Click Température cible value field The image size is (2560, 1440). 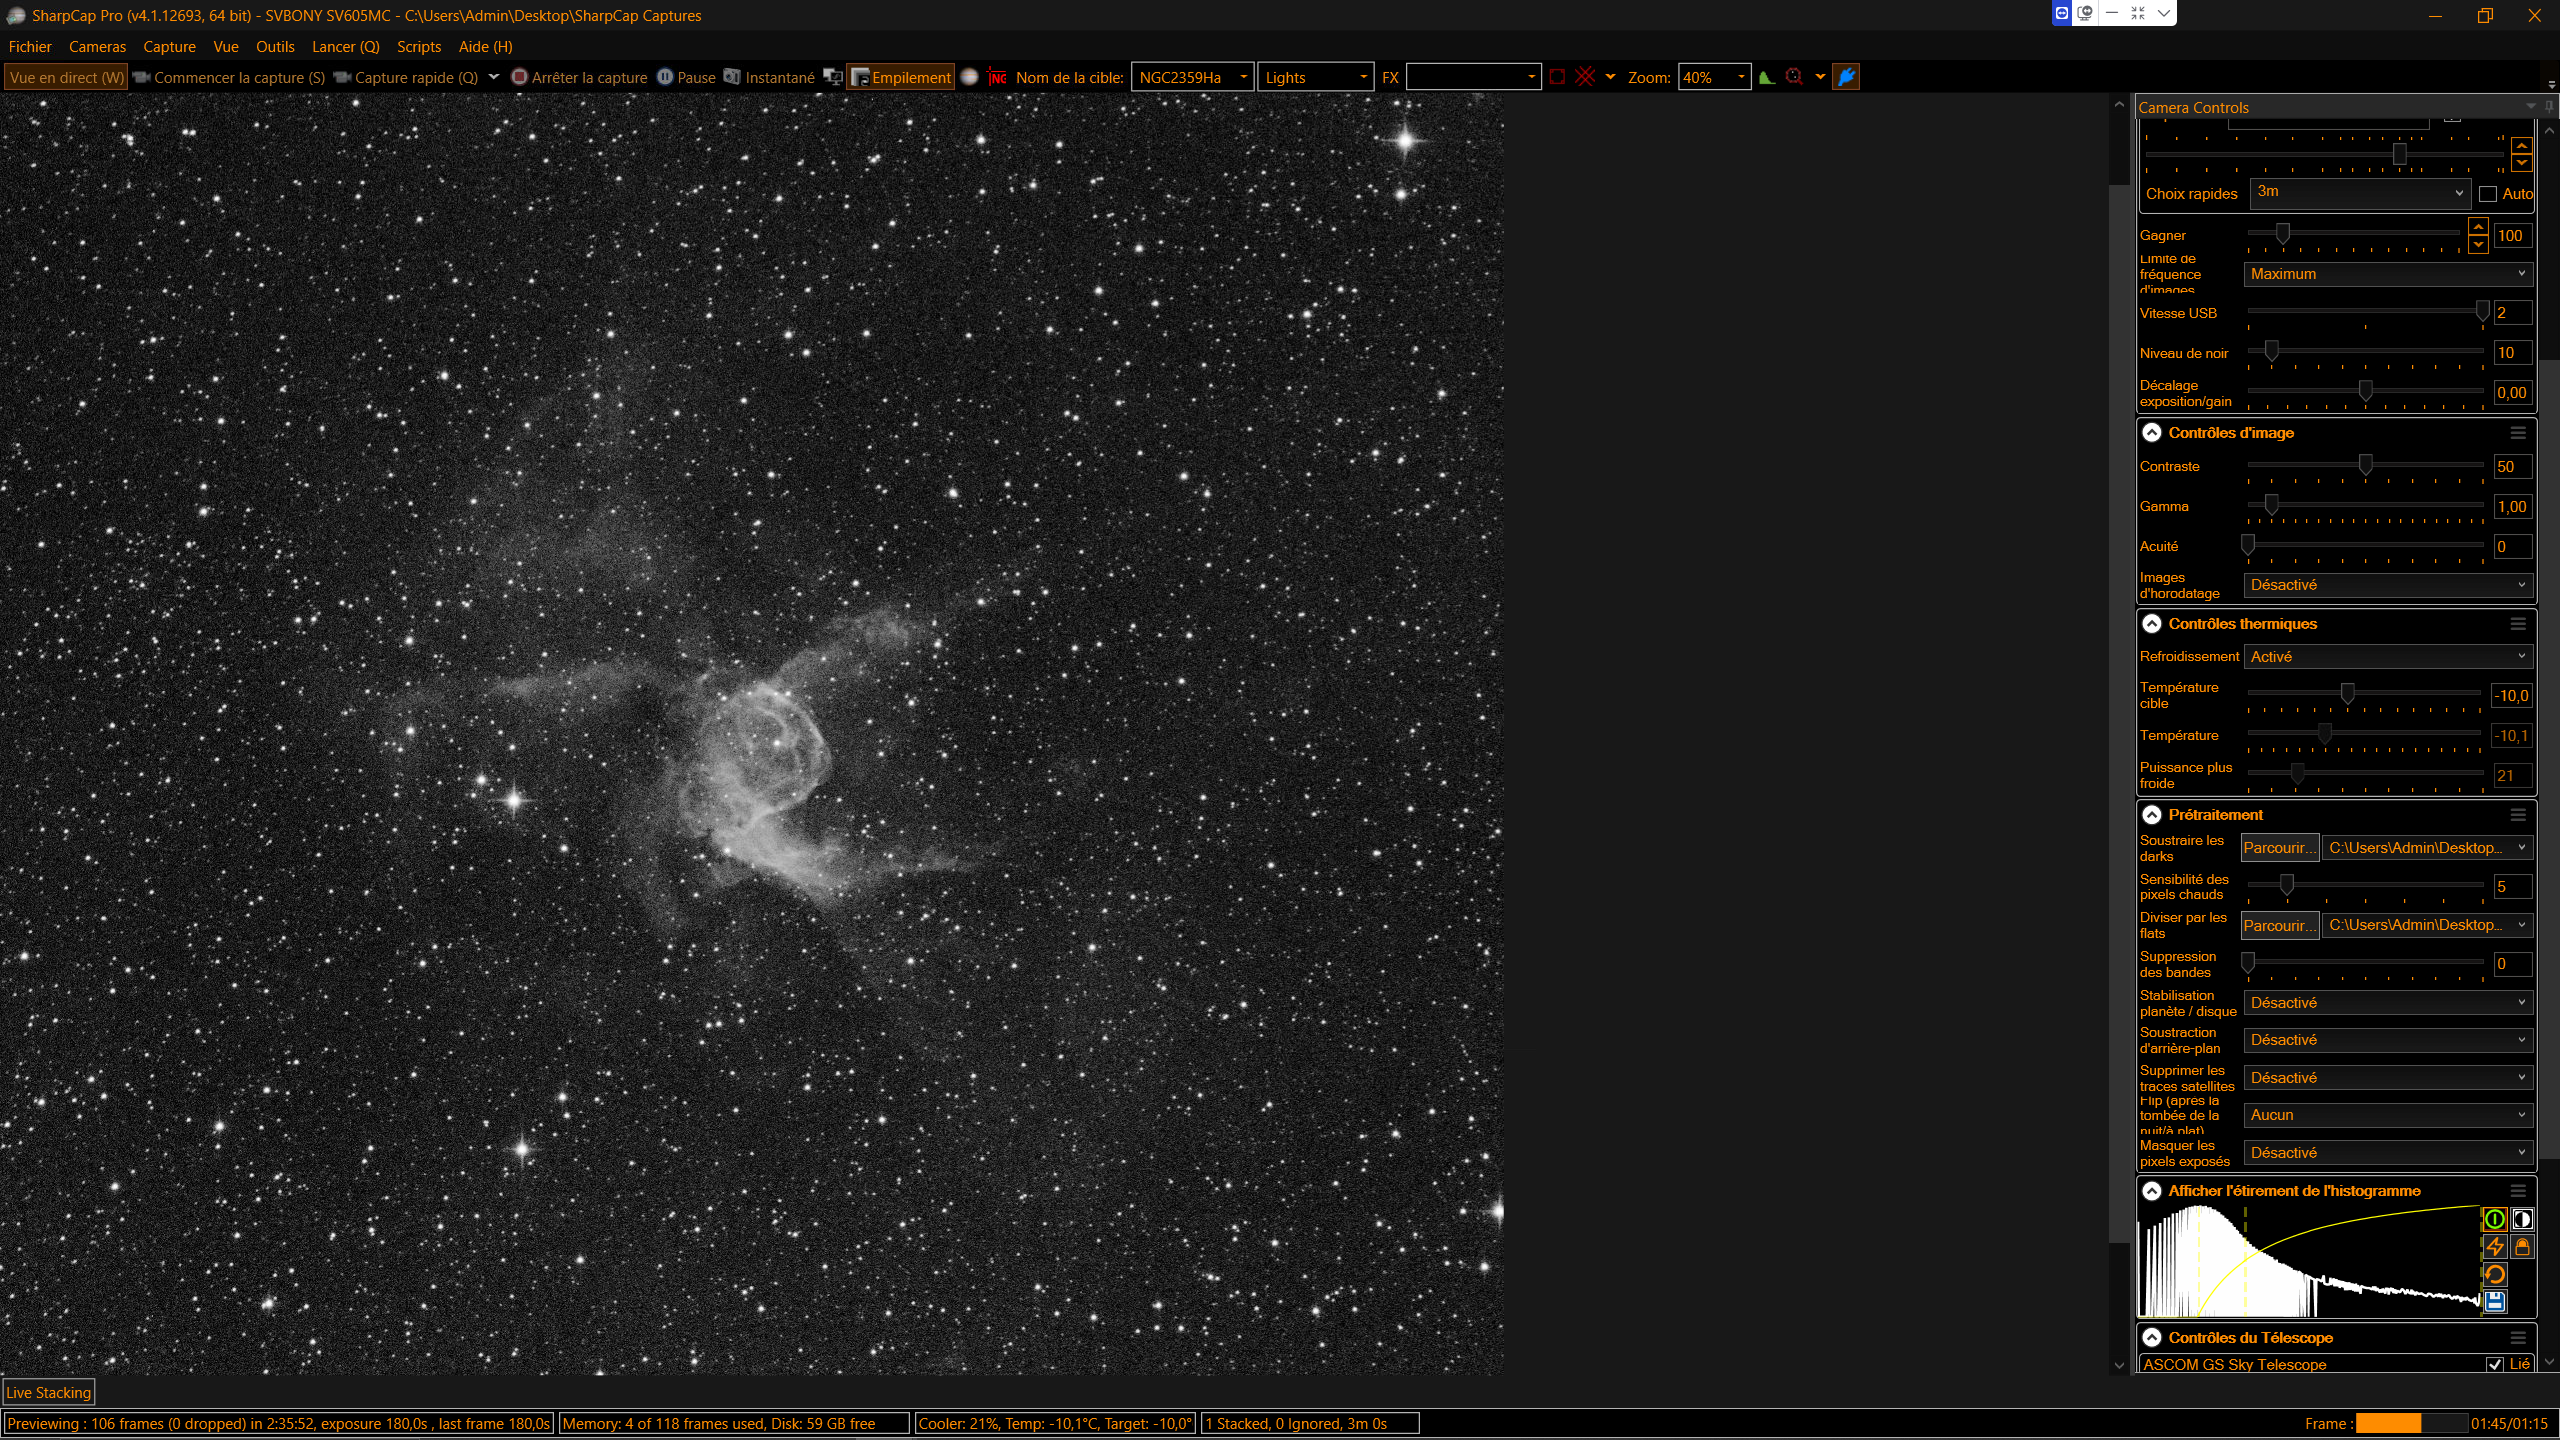pyautogui.click(x=2512, y=695)
